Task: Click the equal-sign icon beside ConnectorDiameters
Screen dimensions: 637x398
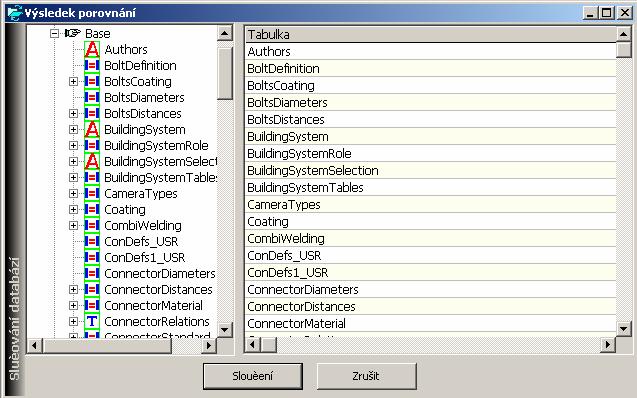Action: tap(92, 273)
